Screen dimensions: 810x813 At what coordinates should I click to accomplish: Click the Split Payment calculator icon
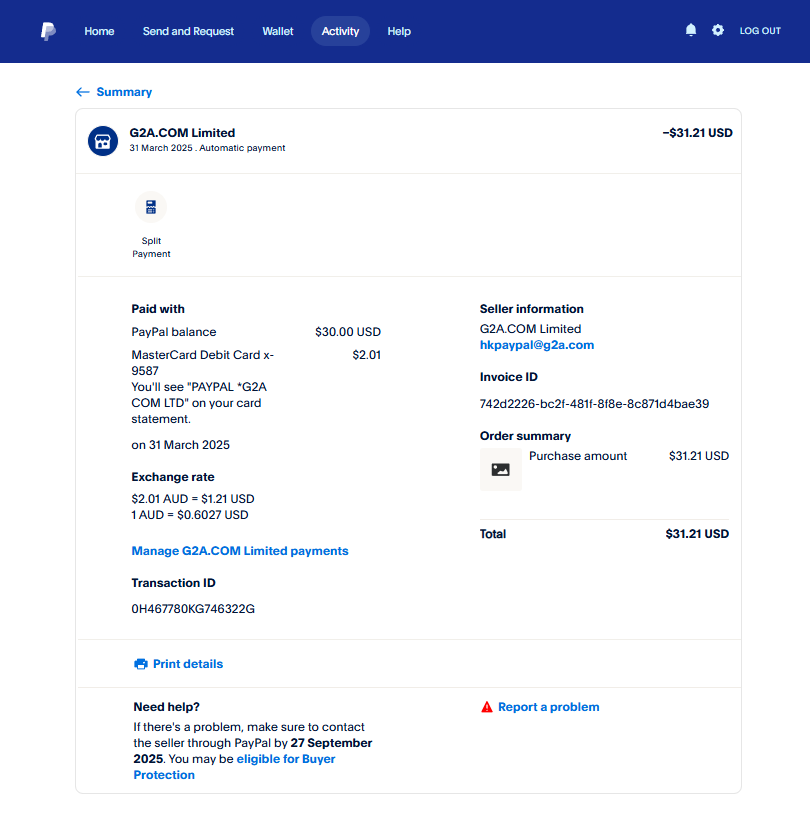(151, 207)
